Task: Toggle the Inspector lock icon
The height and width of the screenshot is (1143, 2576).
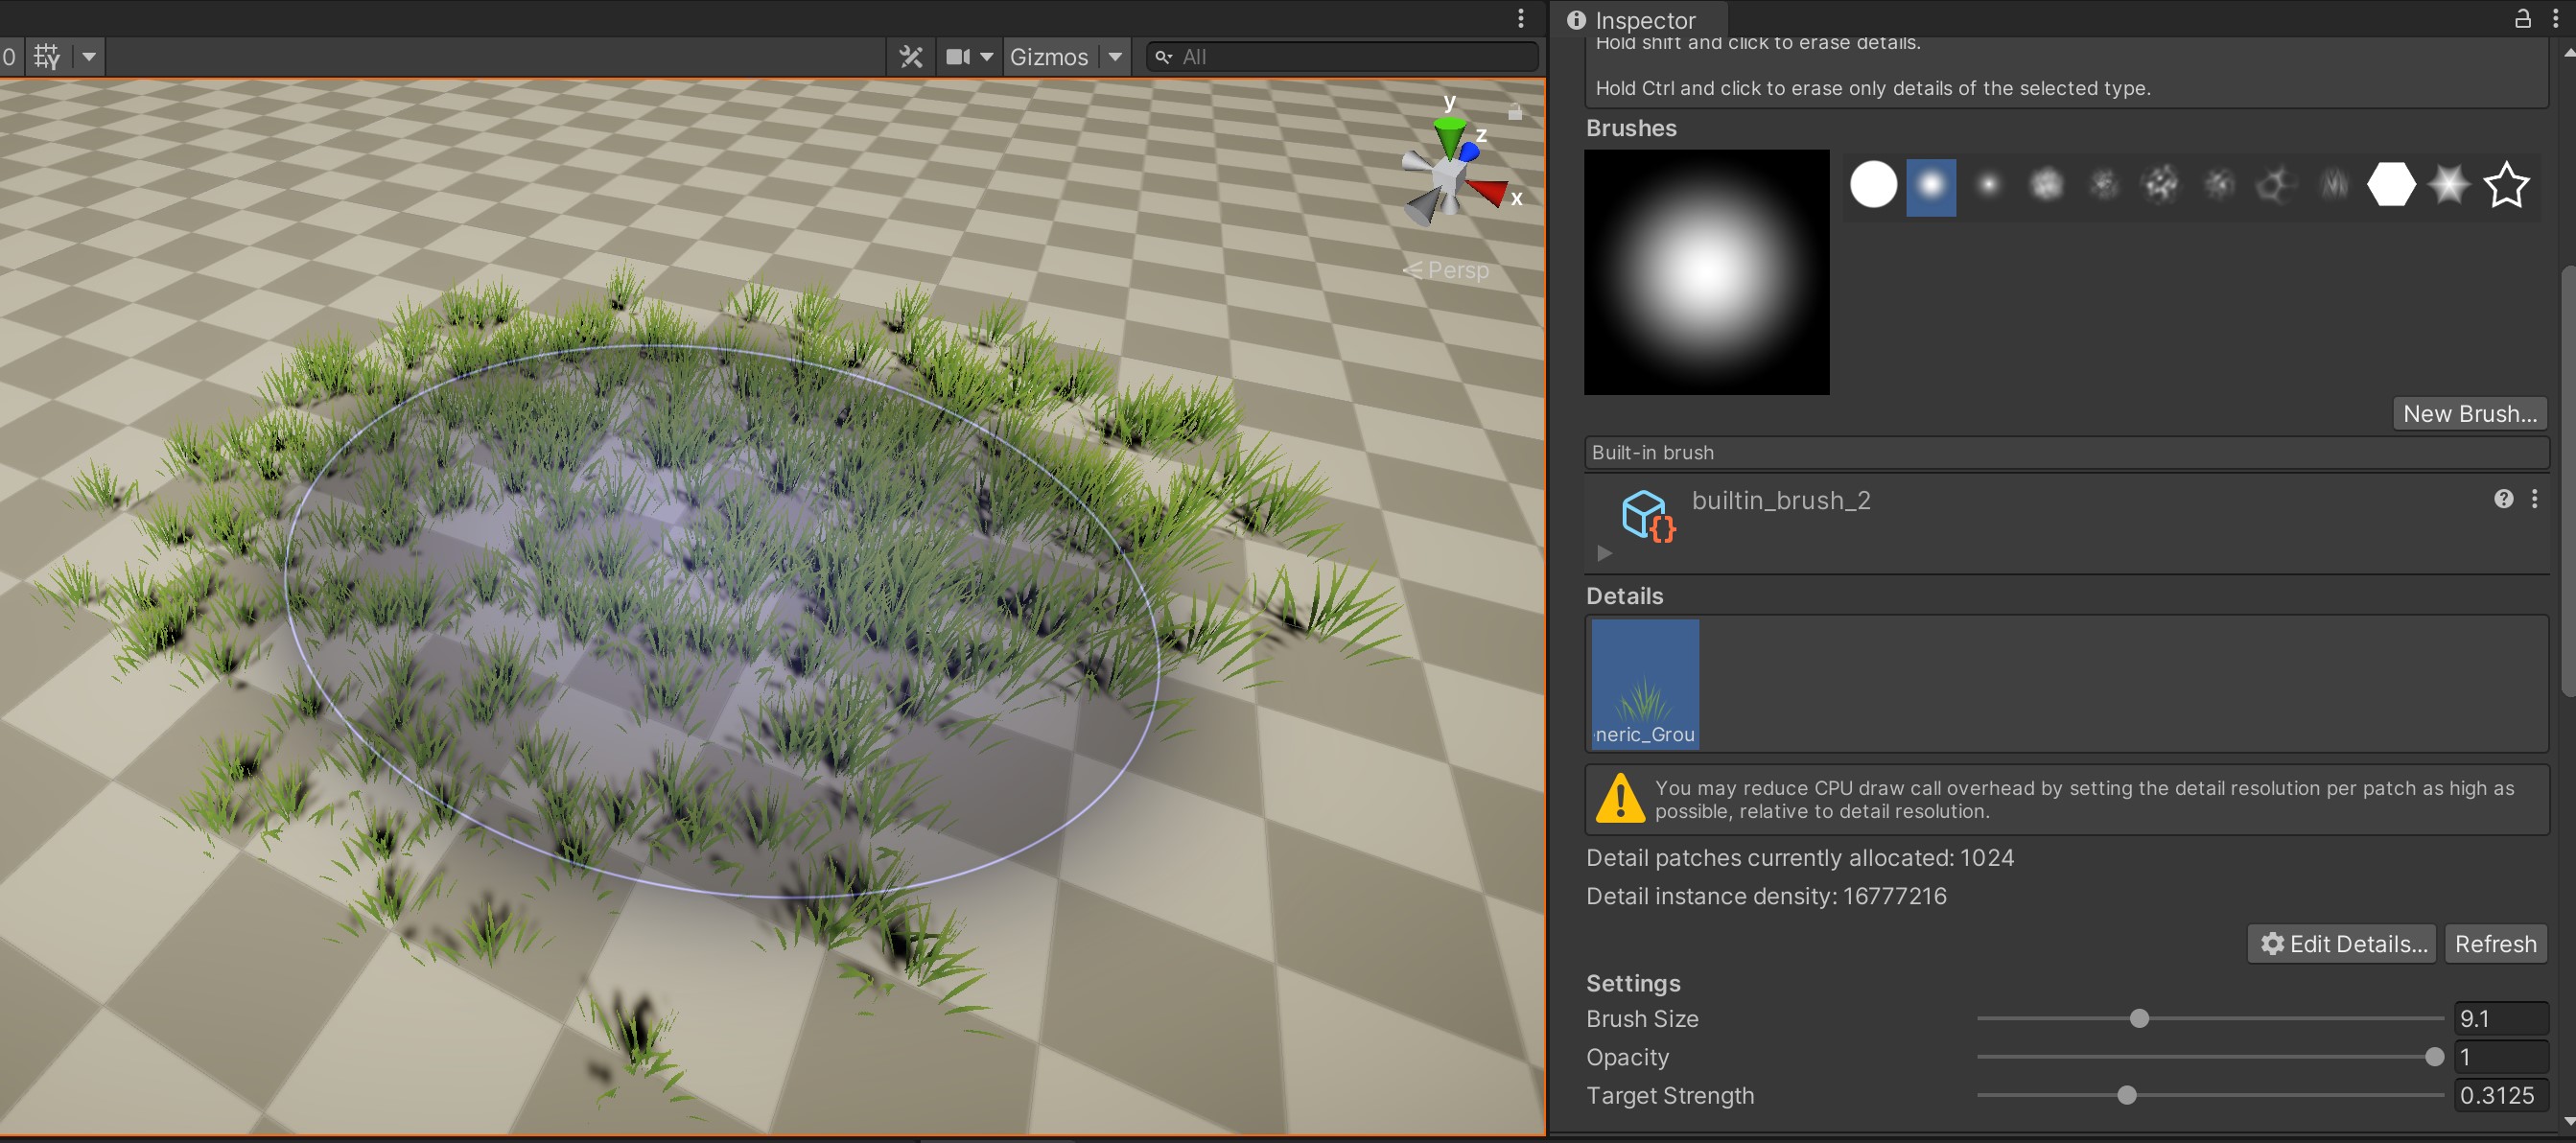Action: [x=2523, y=19]
